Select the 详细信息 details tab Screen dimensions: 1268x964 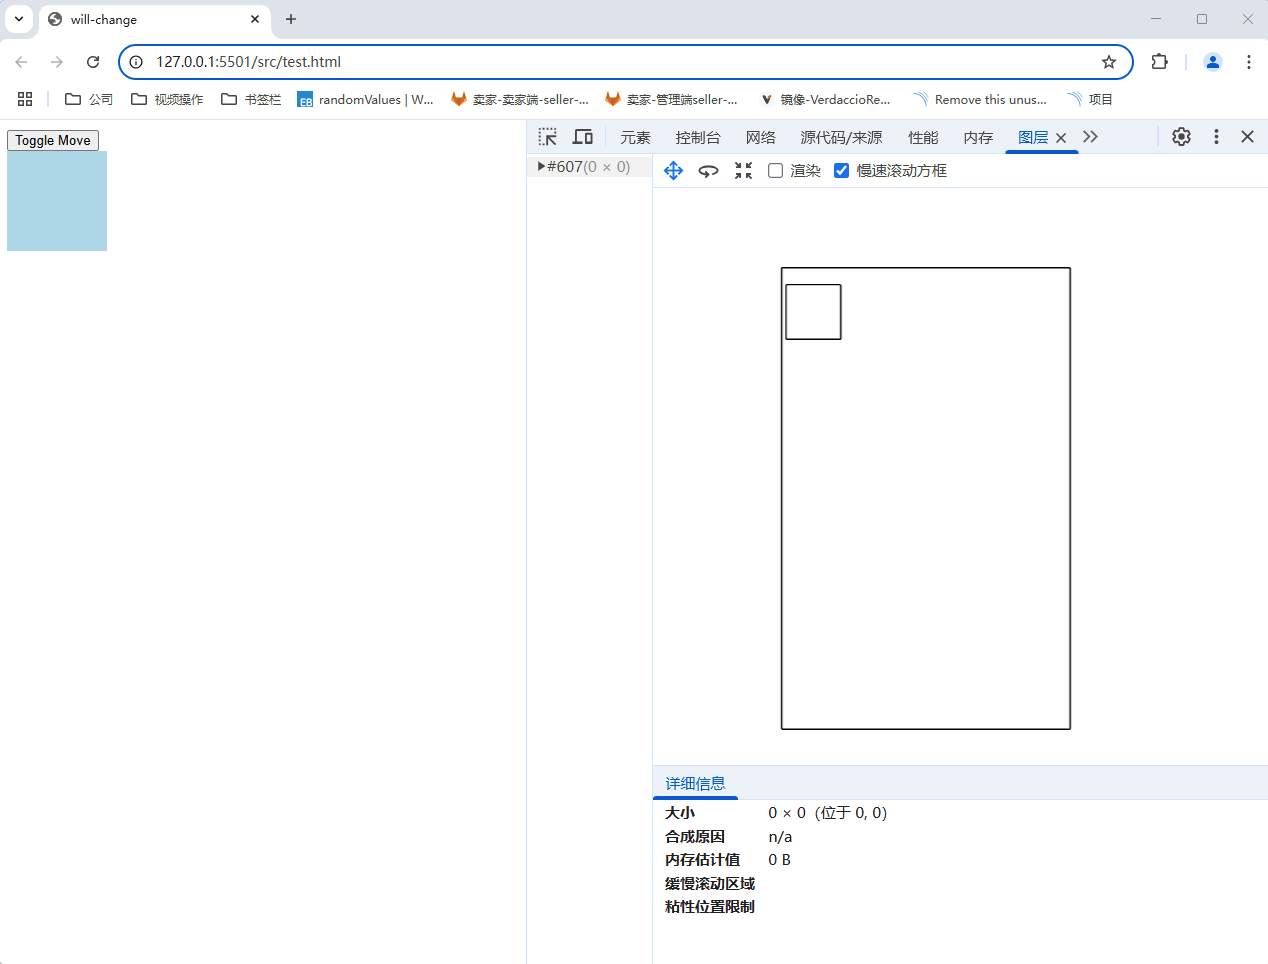pos(695,783)
